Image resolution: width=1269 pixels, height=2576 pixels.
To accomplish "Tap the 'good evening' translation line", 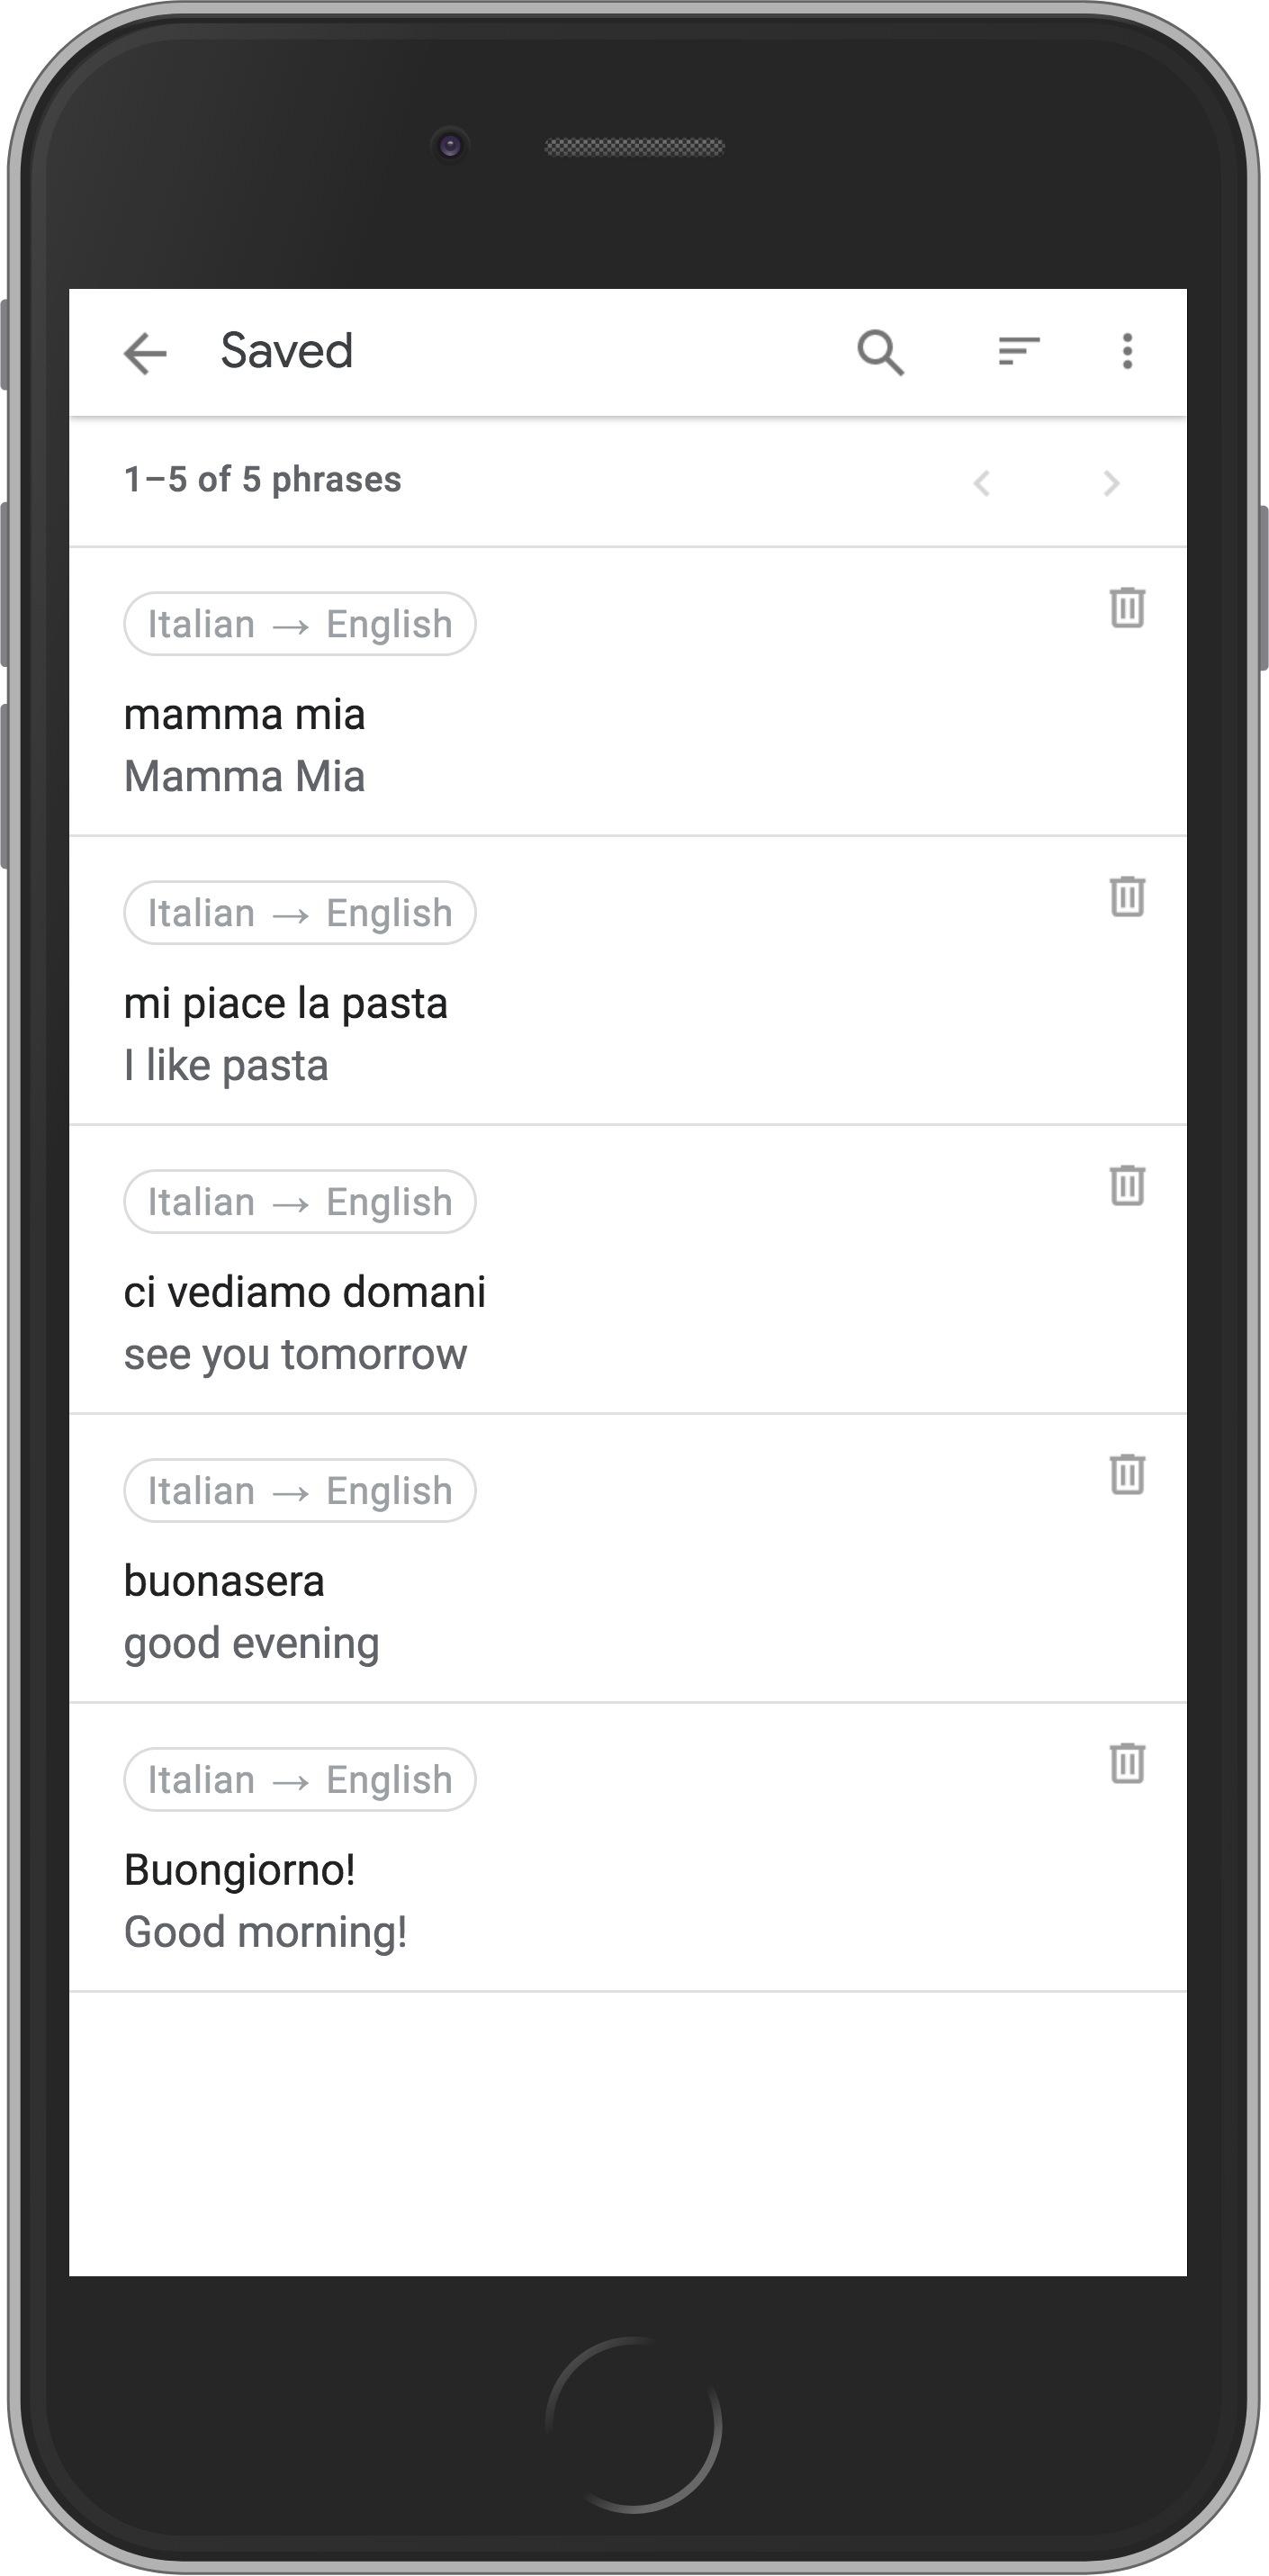I will [251, 1642].
